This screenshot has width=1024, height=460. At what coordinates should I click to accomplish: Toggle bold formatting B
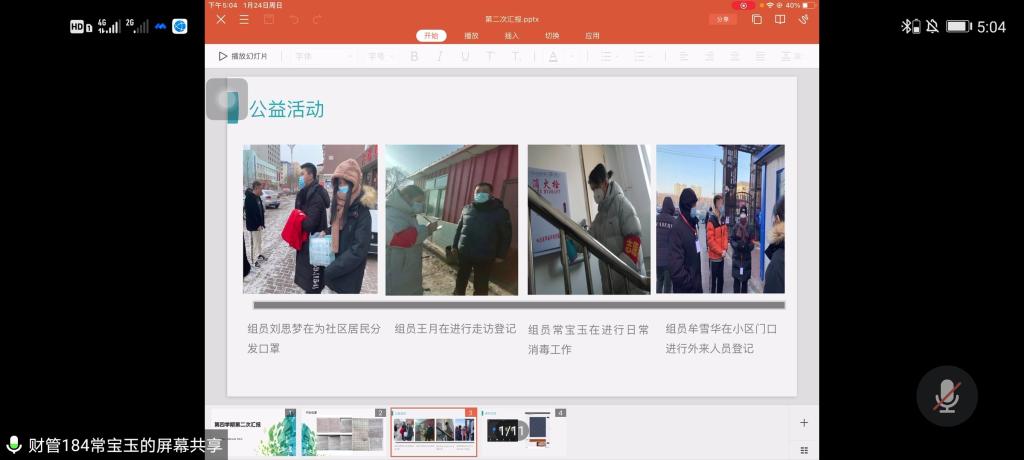tap(414, 57)
